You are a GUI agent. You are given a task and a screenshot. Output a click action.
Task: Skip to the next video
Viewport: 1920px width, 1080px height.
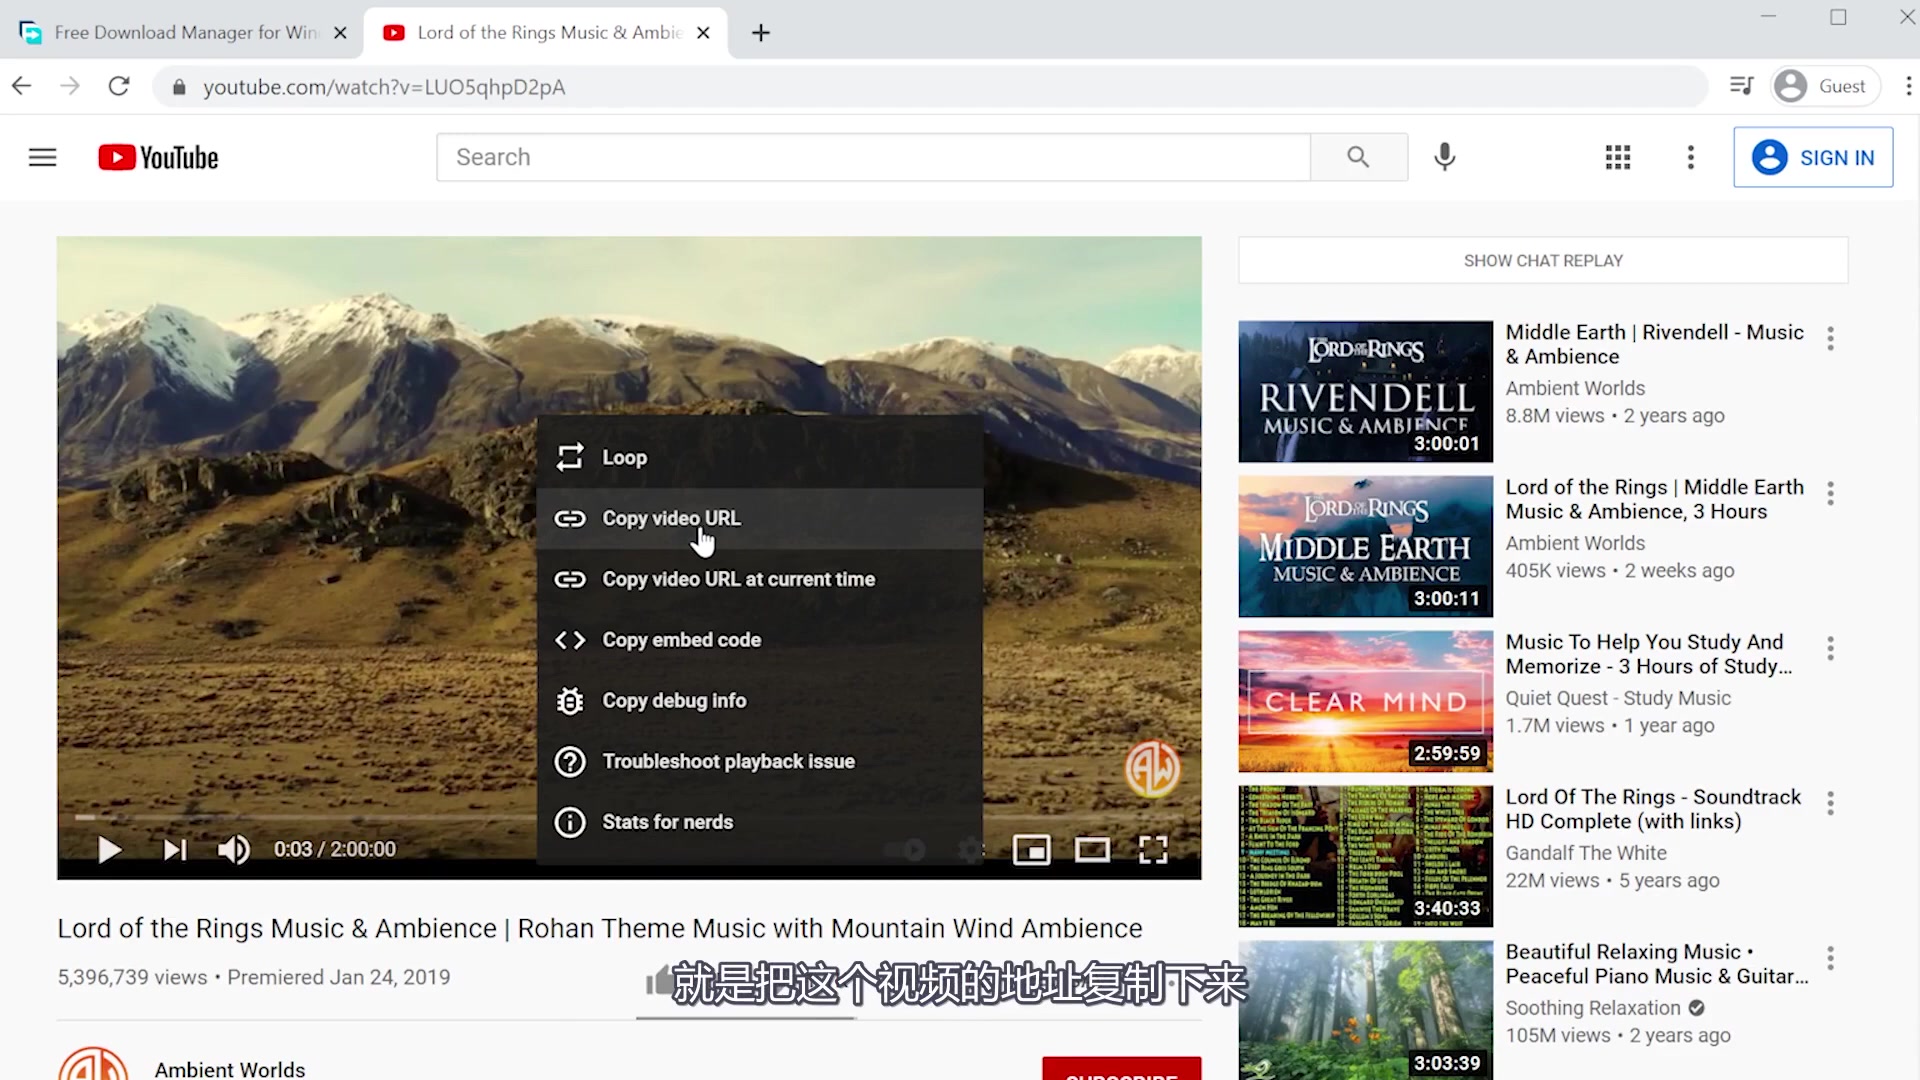pyautogui.click(x=175, y=850)
